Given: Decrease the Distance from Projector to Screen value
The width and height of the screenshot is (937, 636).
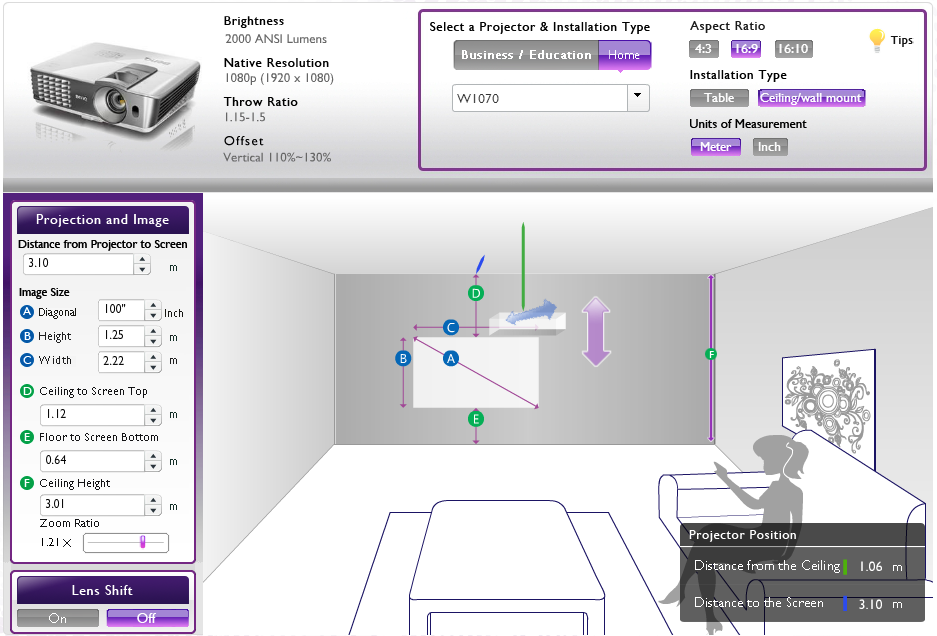Looking at the screenshot, I should point(142,270).
